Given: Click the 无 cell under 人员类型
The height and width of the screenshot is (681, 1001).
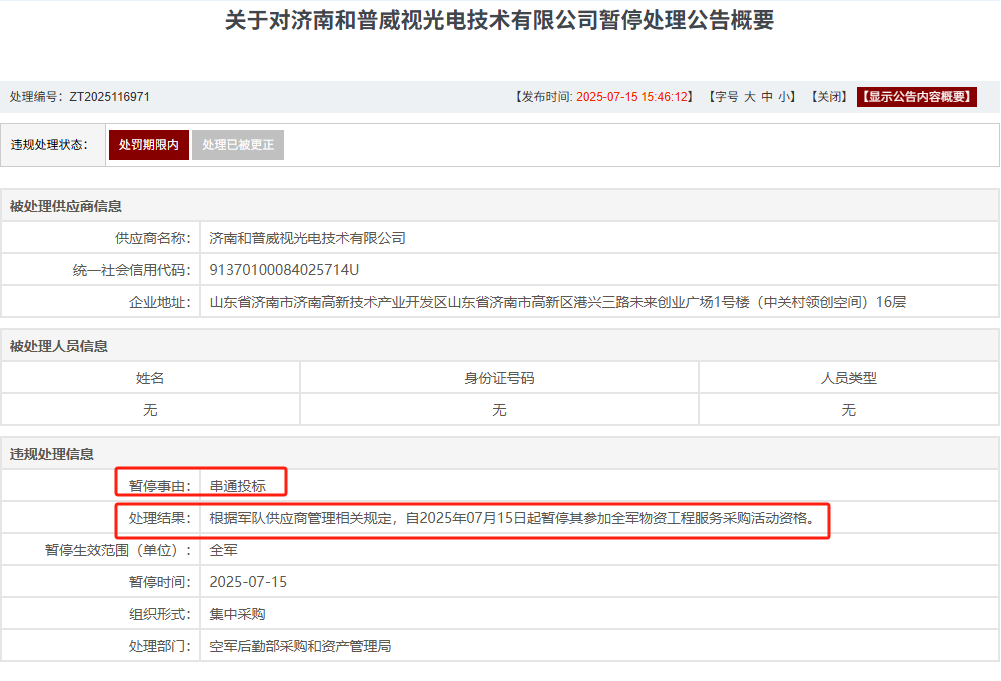Looking at the screenshot, I should click(848, 410).
